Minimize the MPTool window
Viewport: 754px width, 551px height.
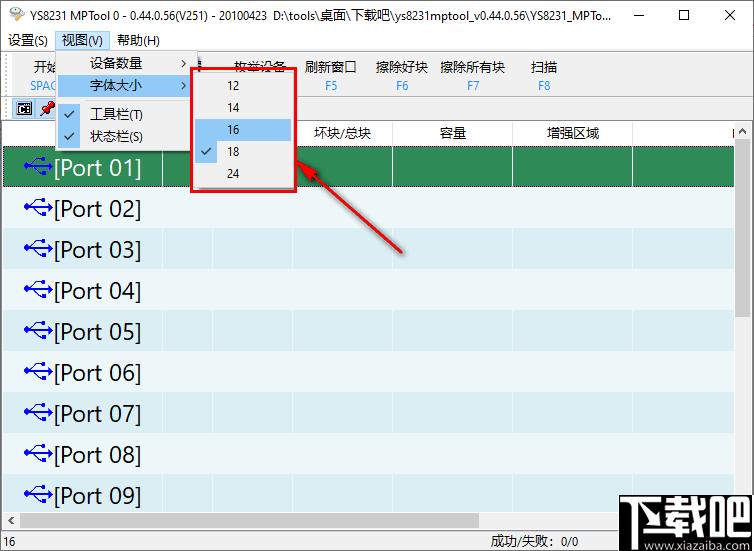click(x=639, y=15)
